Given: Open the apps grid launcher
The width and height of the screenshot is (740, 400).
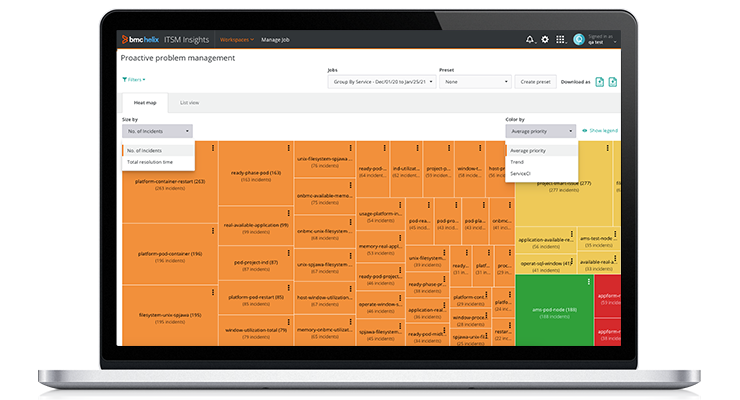Looking at the screenshot, I should pyautogui.click(x=560, y=39).
